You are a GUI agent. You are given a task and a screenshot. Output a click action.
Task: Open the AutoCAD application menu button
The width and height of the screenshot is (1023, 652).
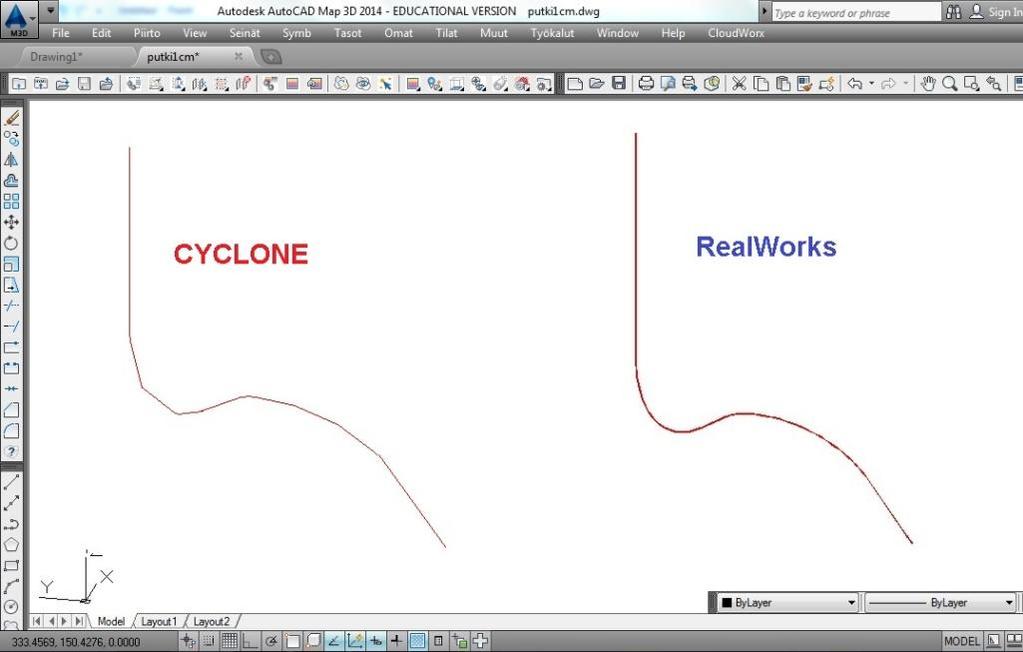click(x=18, y=19)
